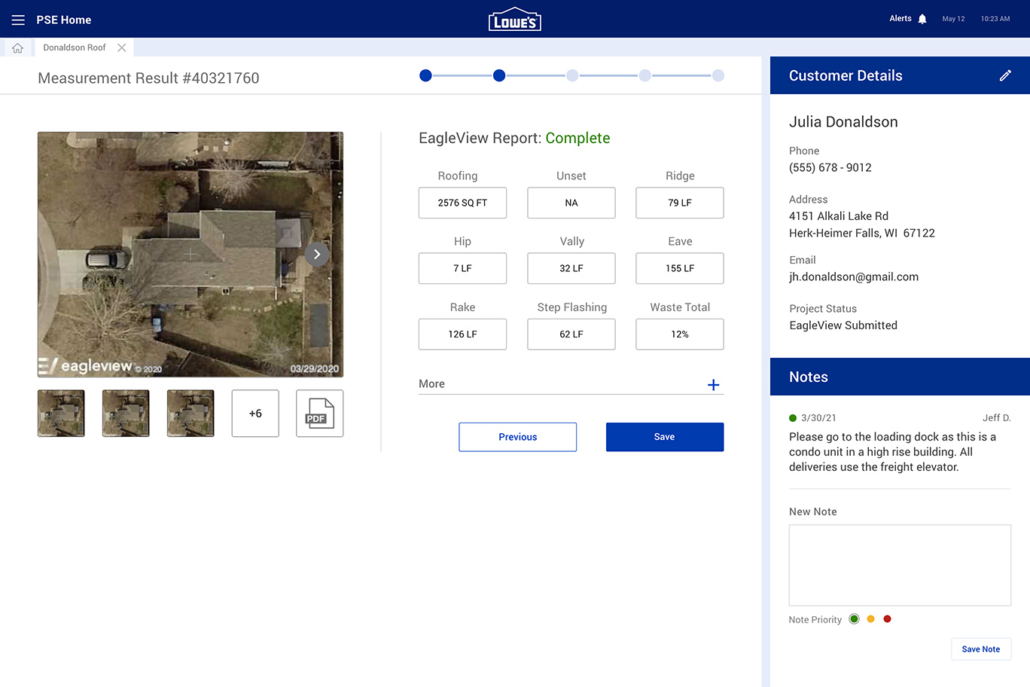Click the May 12 date
The image size is (1030, 687).
click(953, 19)
